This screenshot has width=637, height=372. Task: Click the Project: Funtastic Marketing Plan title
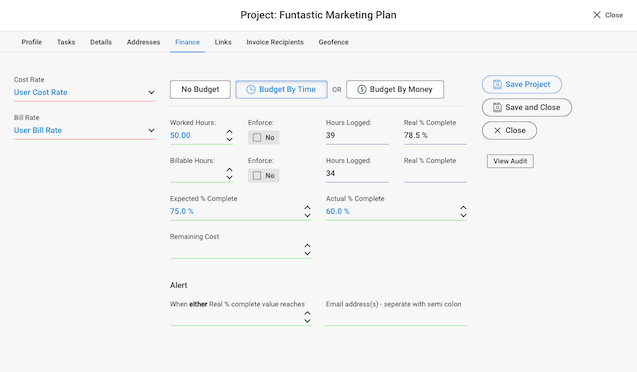318,15
